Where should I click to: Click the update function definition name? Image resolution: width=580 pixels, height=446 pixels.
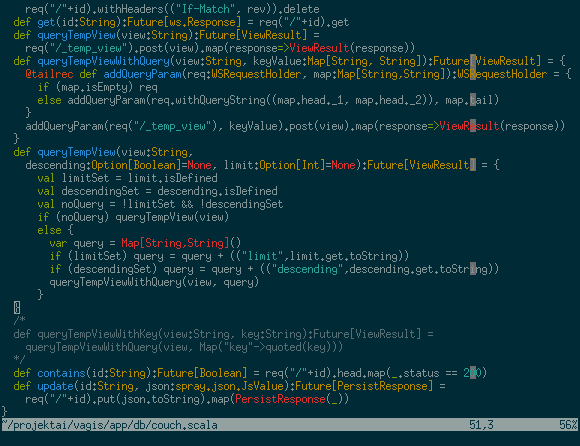55,386
